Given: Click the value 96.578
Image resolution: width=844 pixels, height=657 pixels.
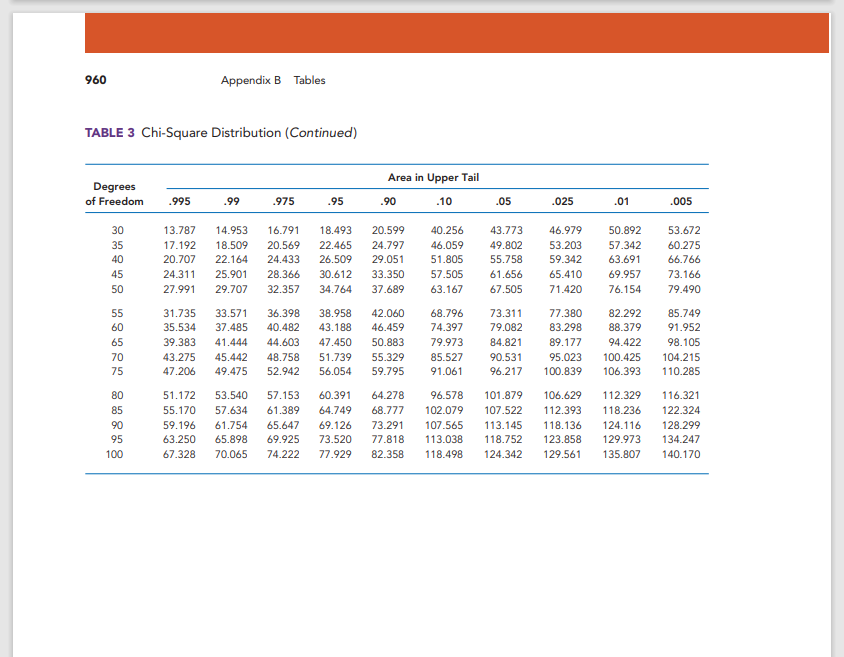Looking at the screenshot, I should click(447, 395).
